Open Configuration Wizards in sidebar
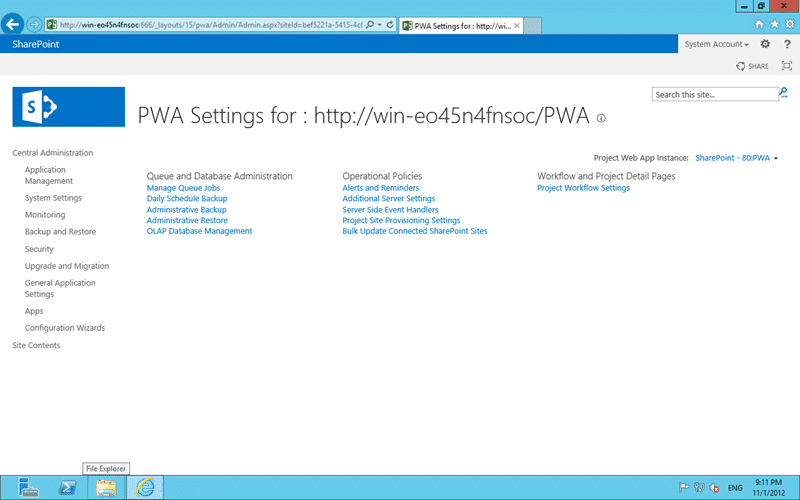The width and height of the screenshot is (800, 500). pyautogui.click(x=65, y=328)
